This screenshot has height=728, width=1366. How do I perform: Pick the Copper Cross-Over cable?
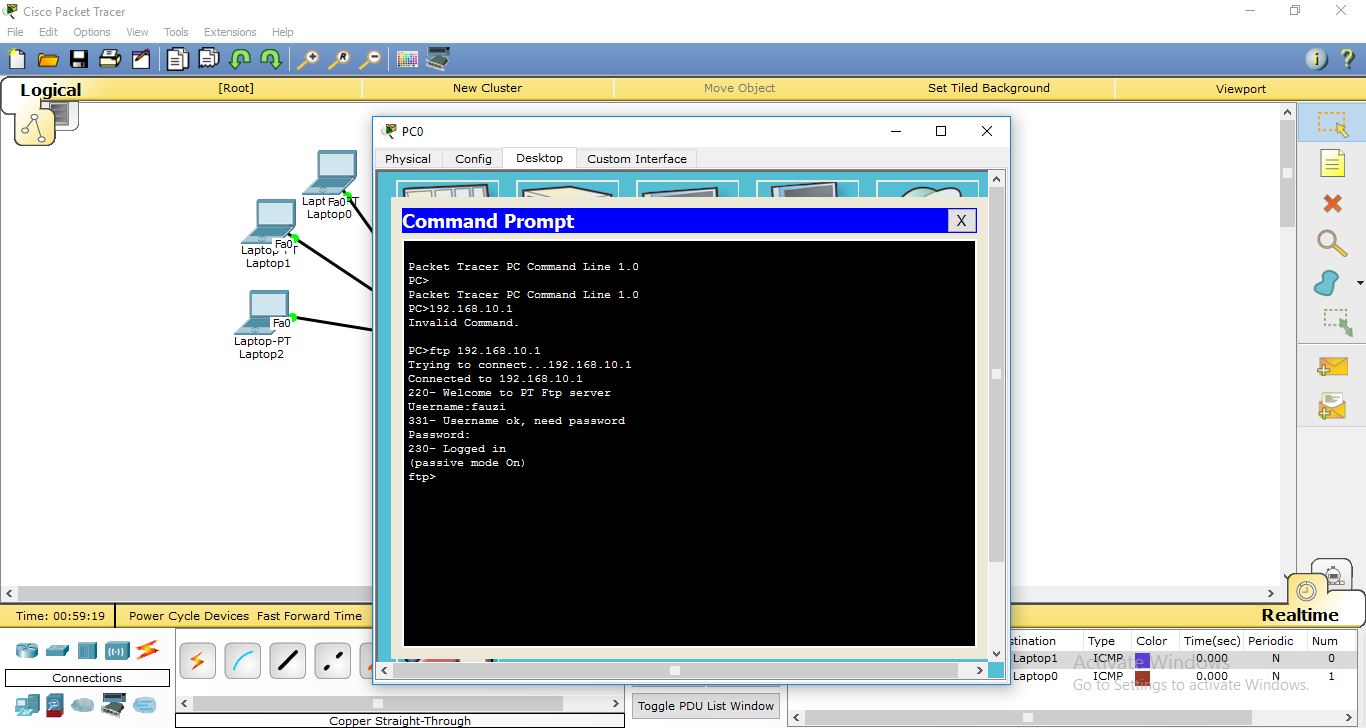pyautogui.click(x=332, y=661)
